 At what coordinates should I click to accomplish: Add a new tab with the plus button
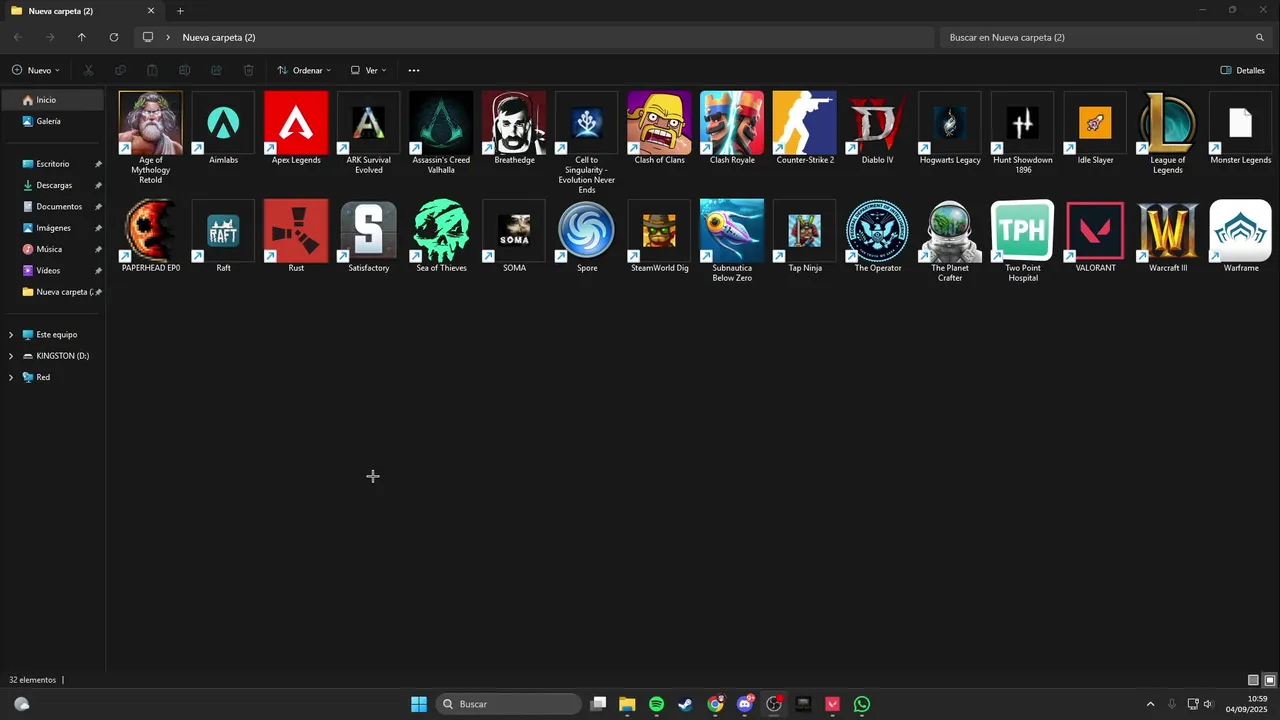pos(180,11)
